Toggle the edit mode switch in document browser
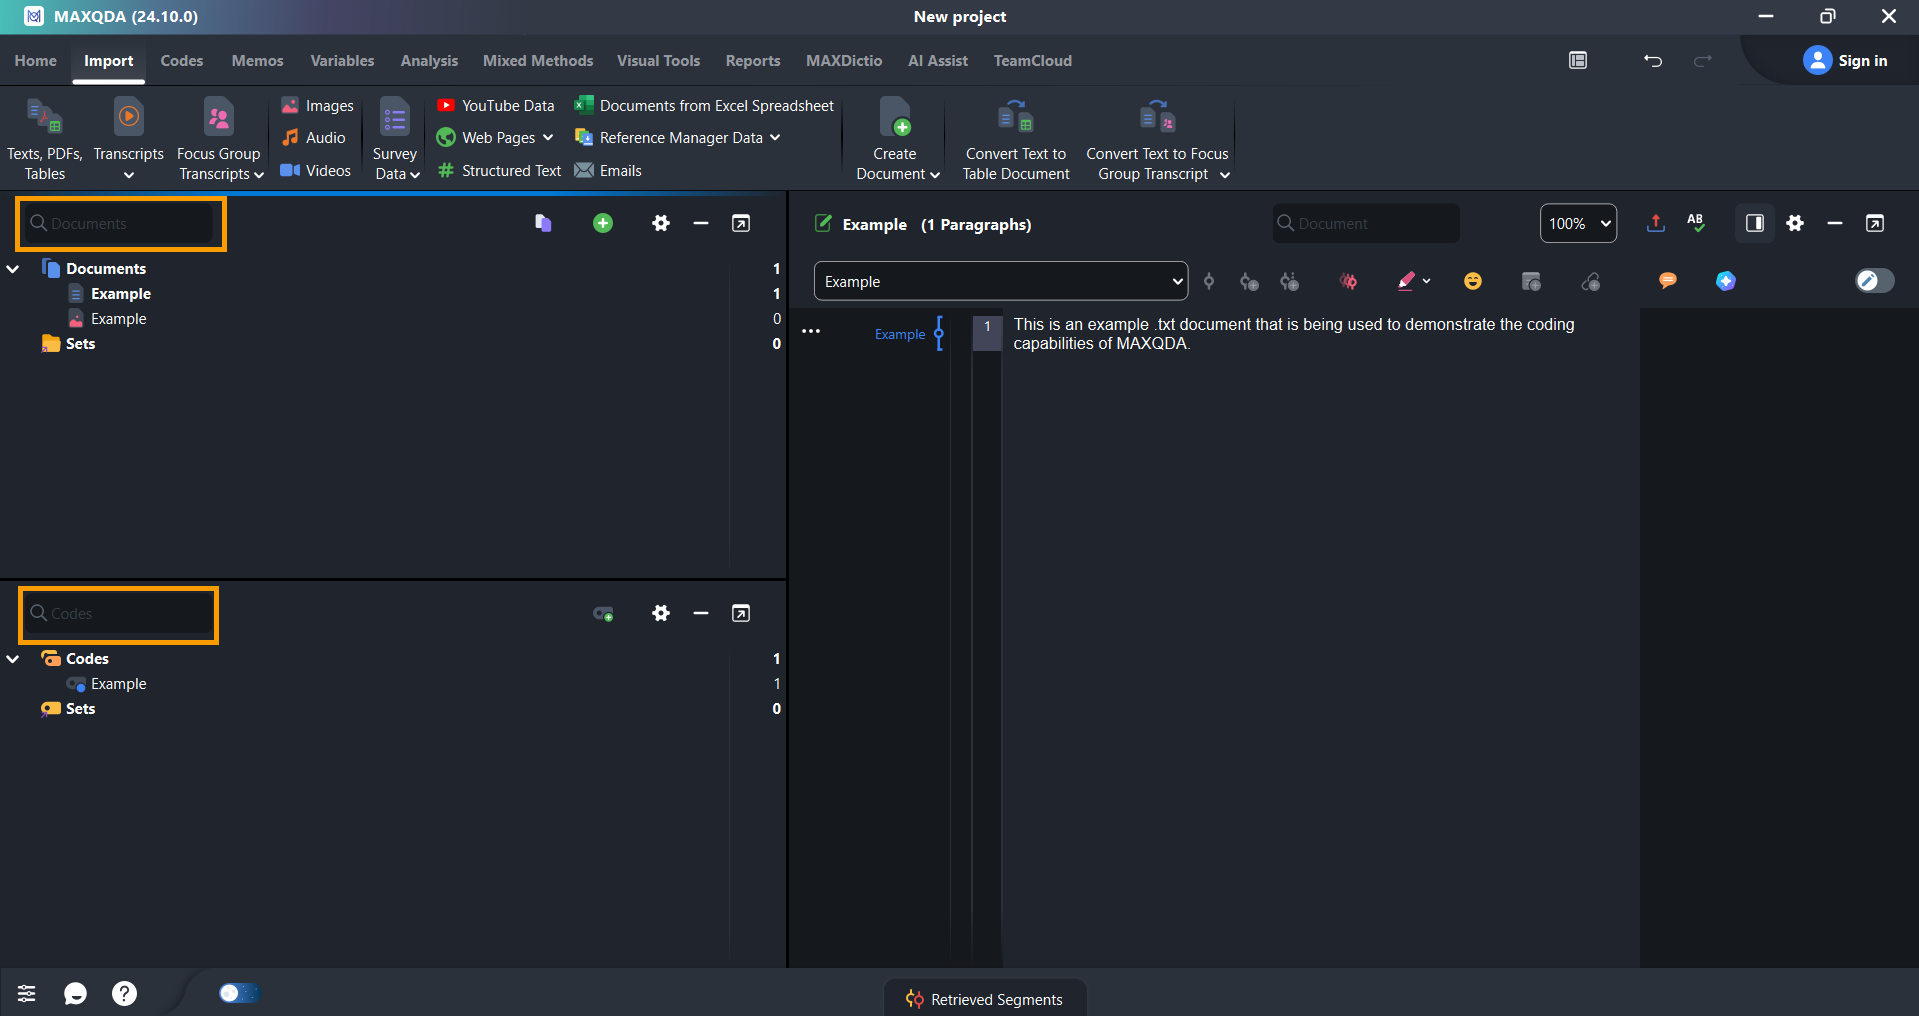The width and height of the screenshot is (1919, 1016). (x=1873, y=281)
